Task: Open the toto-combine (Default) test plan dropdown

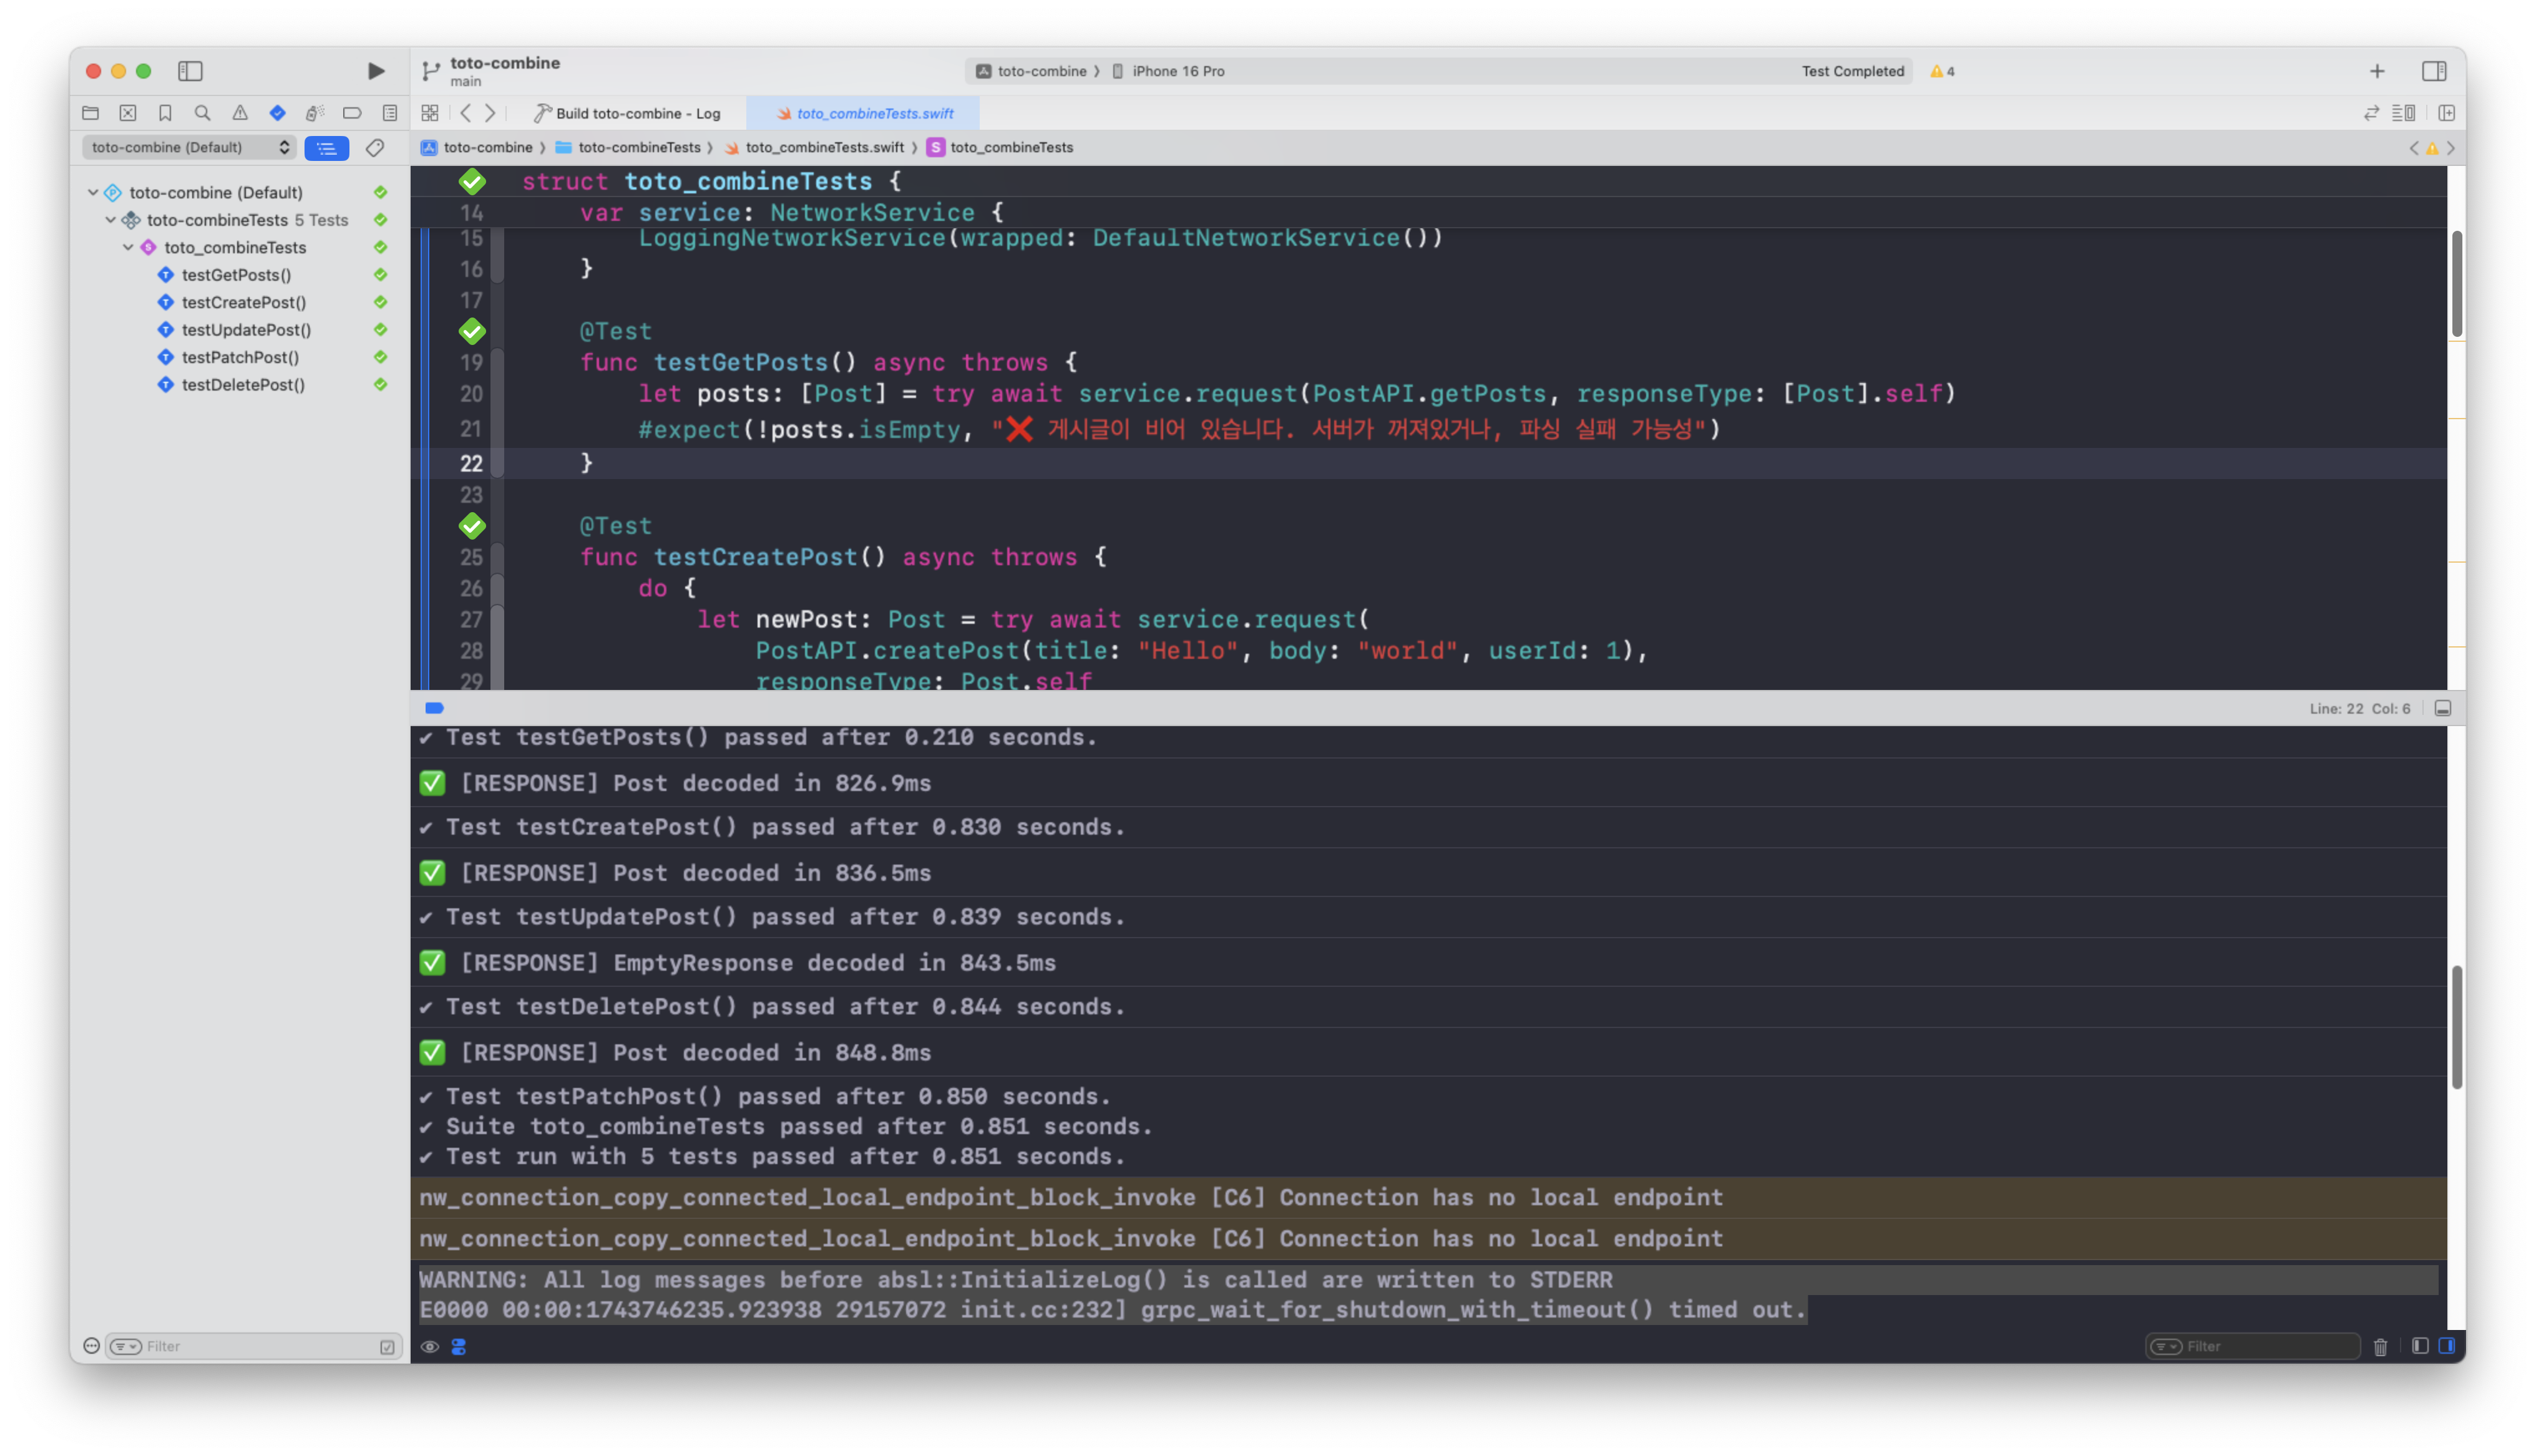Action: 189,148
